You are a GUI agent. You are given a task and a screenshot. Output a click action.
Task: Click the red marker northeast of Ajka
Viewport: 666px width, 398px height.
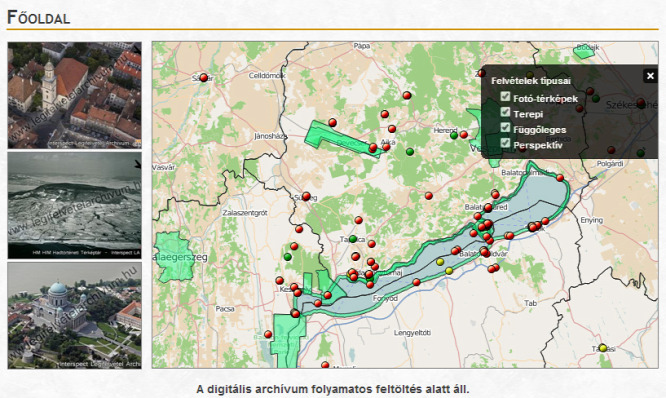[x=392, y=129]
